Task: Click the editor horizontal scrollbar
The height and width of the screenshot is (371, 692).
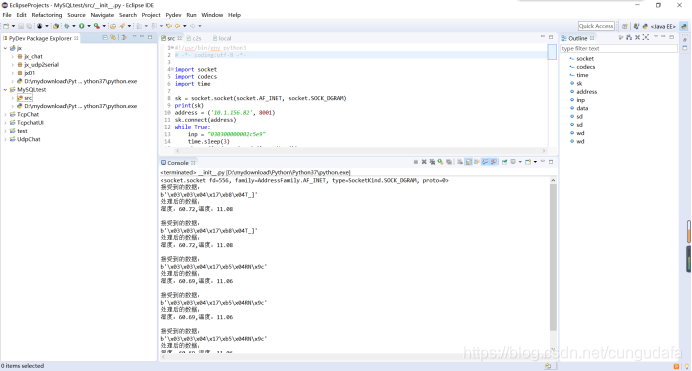Action: tap(361, 150)
